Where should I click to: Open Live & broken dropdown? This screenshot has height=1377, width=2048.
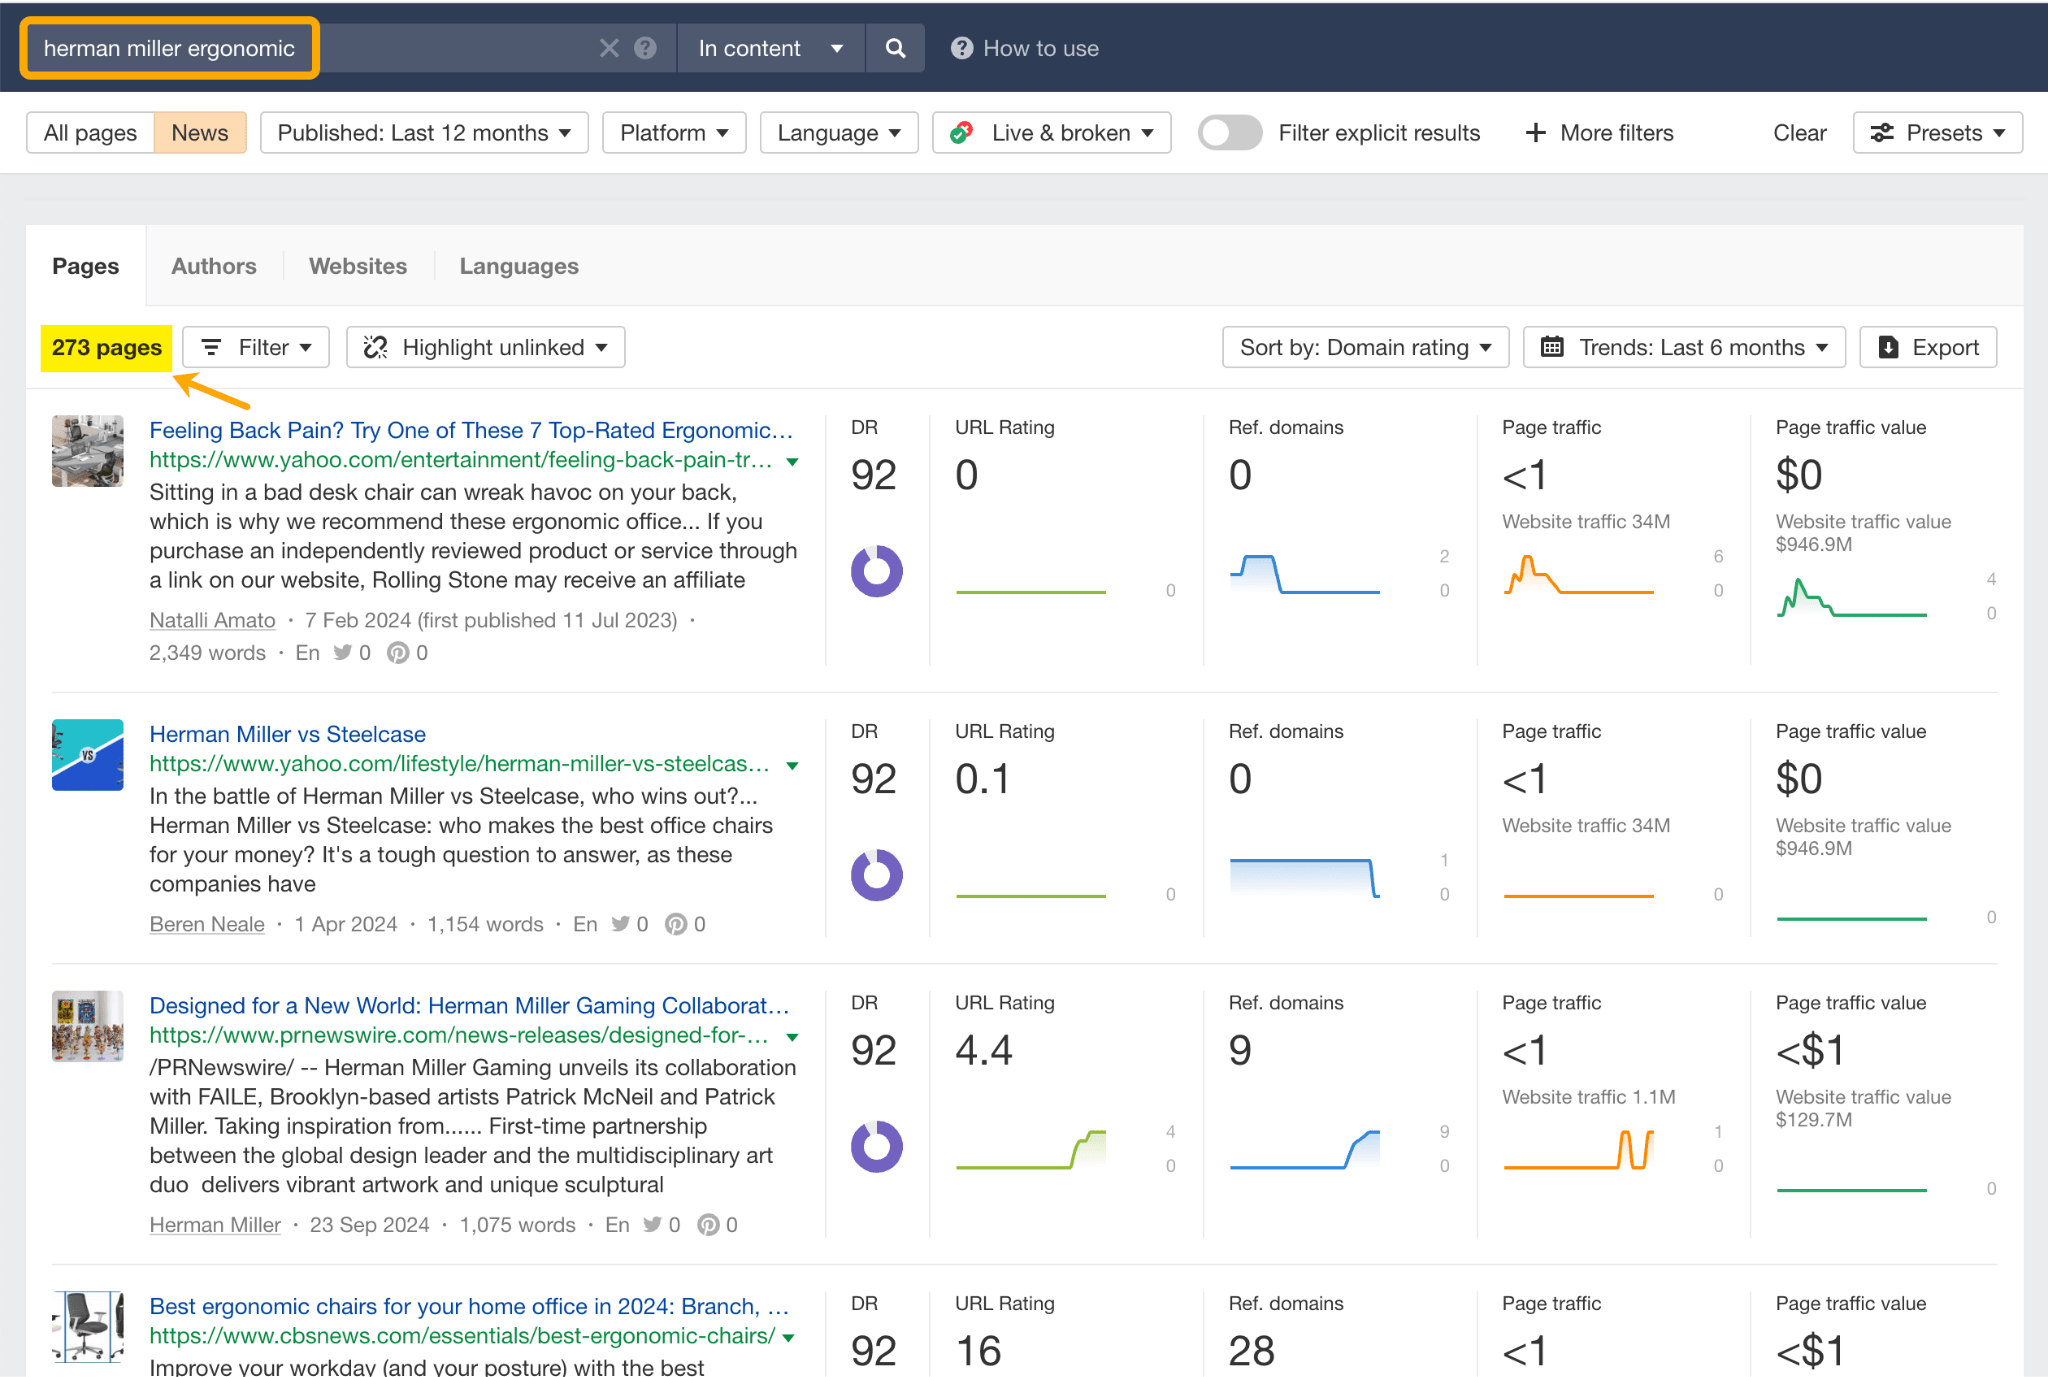pos(1052,133)
